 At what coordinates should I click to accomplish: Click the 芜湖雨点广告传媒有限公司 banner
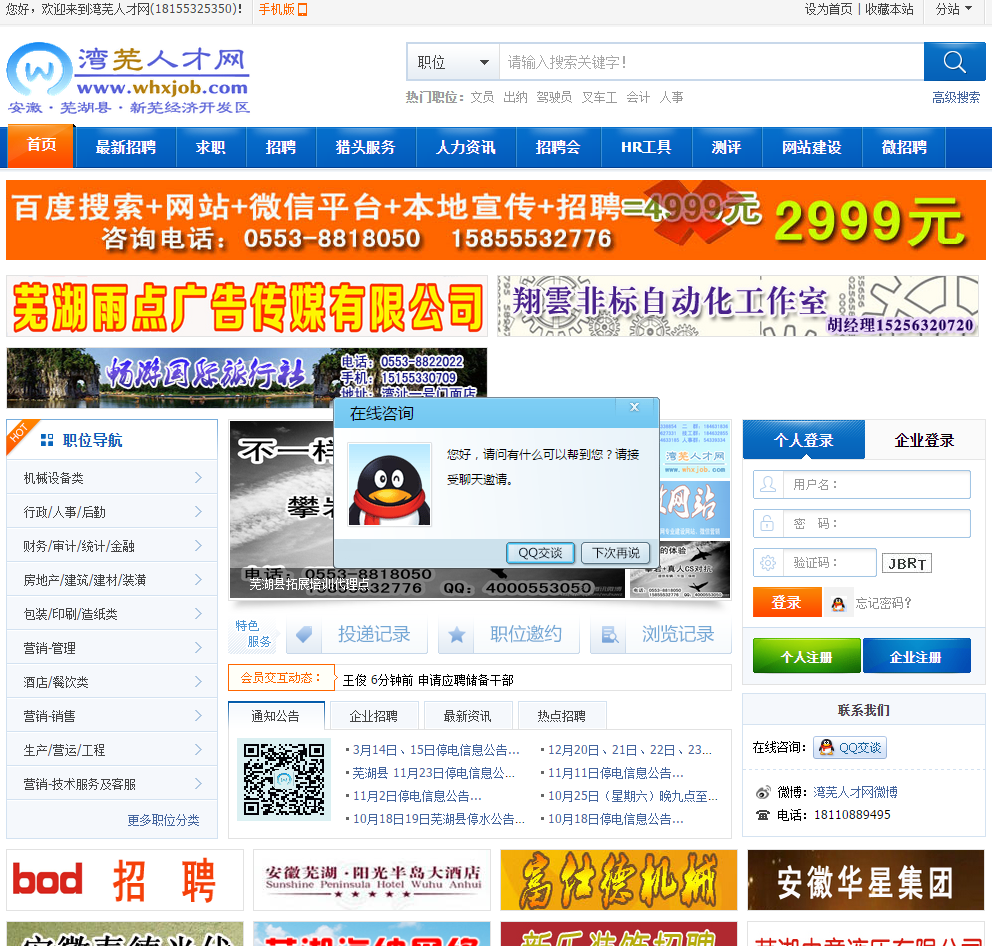[x=247, y=306]
